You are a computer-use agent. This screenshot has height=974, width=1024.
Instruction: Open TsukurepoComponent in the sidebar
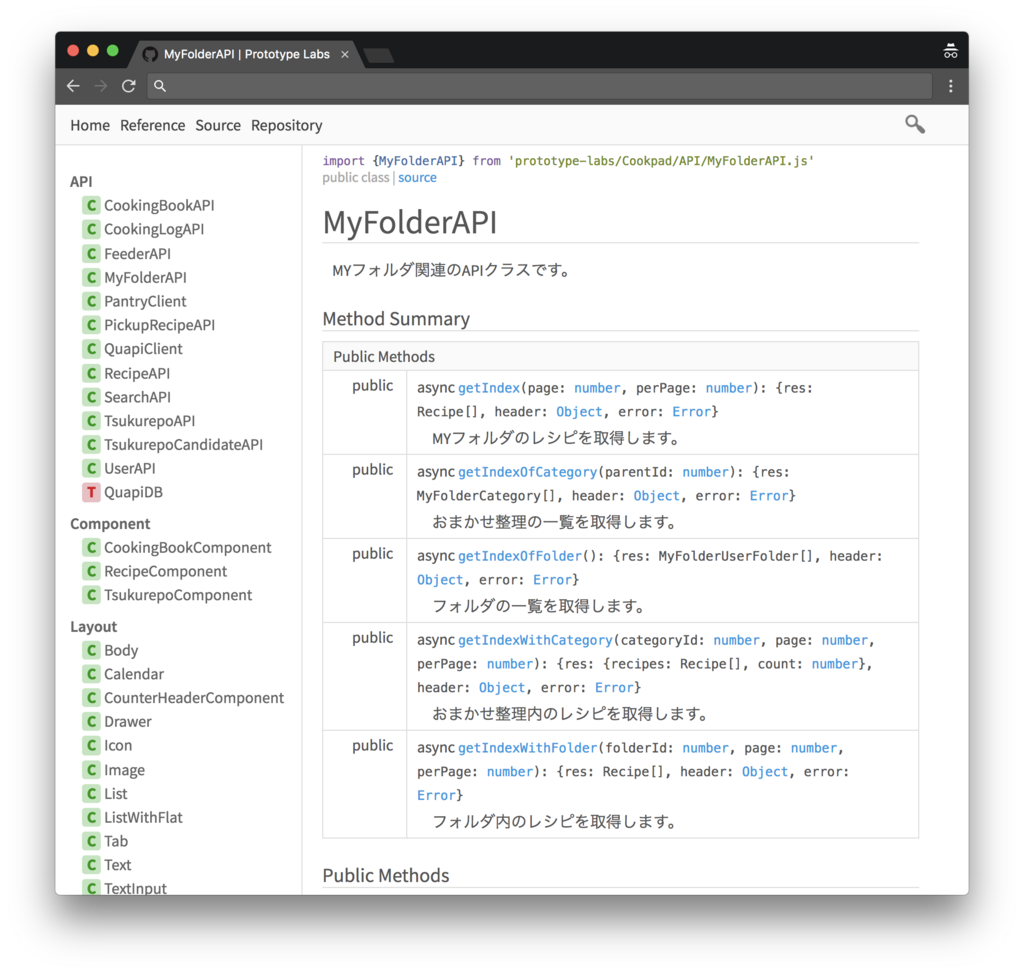click(x=178, y=595)
